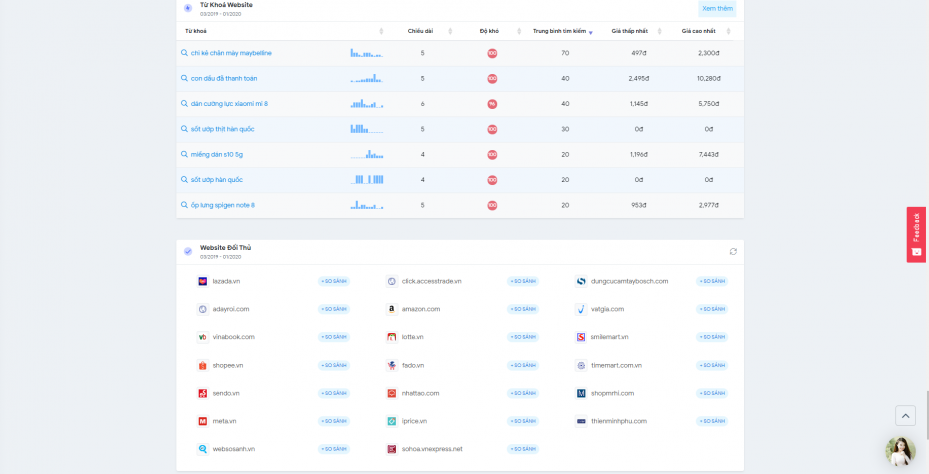The height and width of the screenshot is (474, 929).
Task: Sort table by Độ khó column
Action: pyautogui.click(x=519, y=31)
